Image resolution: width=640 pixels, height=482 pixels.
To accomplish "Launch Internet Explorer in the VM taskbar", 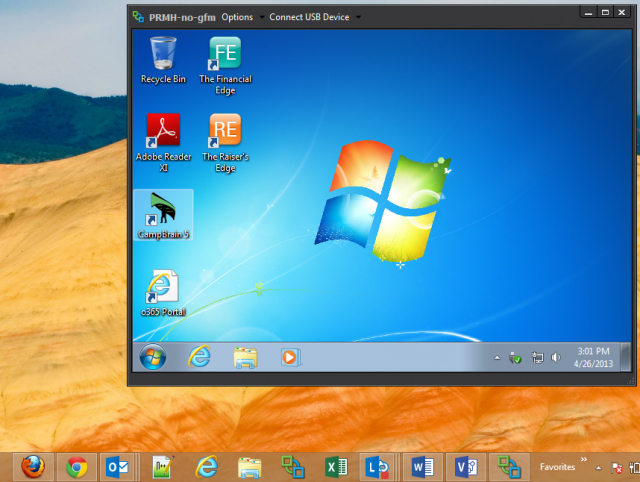I will [199, 357].
